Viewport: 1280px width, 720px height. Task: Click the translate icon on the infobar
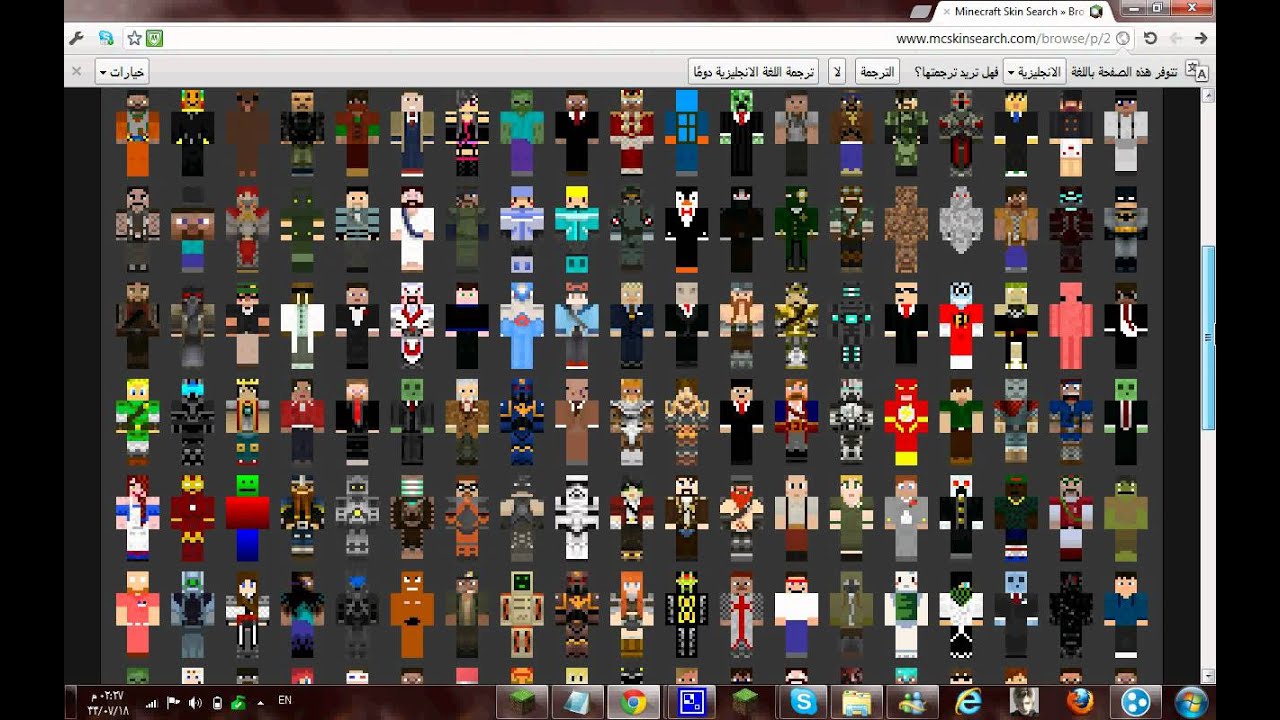(x=1196, y=71)
